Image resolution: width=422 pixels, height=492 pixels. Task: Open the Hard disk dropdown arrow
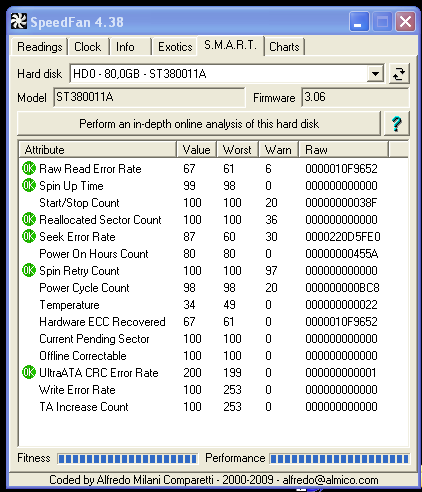point(375,74)
